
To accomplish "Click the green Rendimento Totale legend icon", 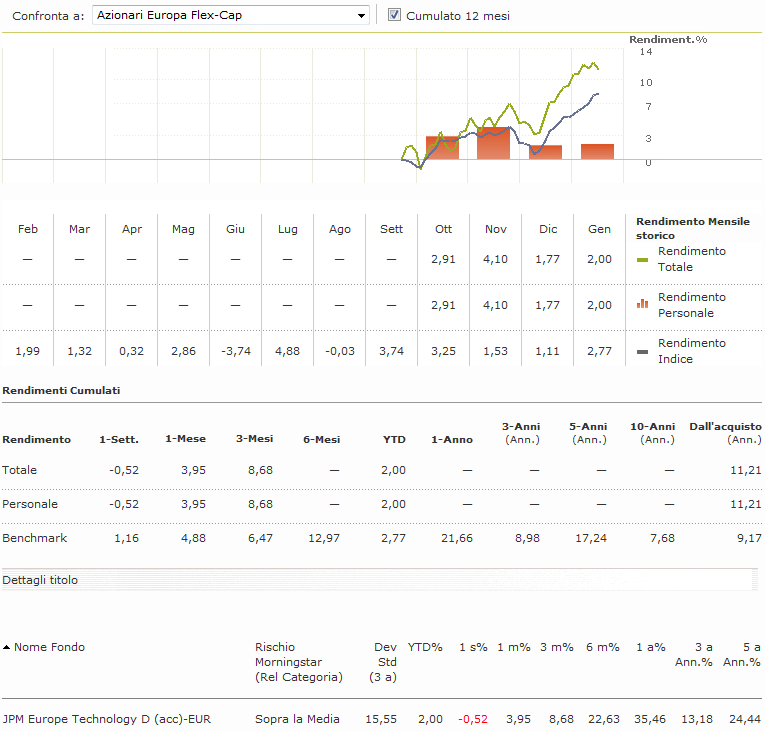I will (642, 260).
